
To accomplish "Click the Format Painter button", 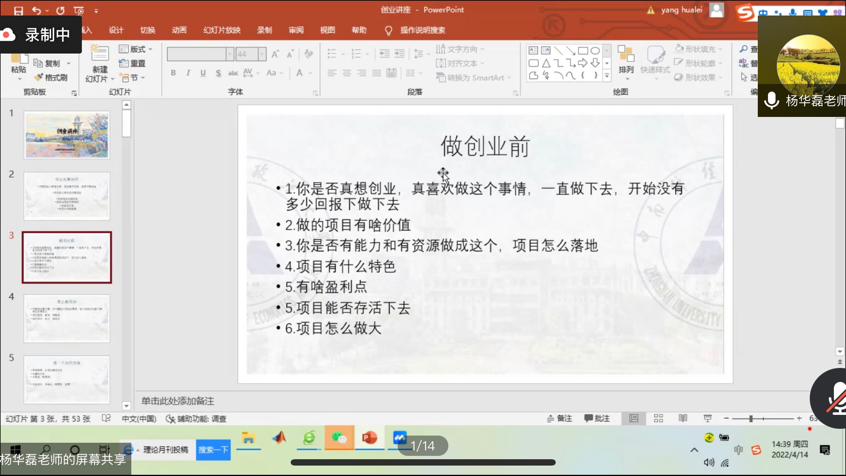I will (x=51, y=77).
